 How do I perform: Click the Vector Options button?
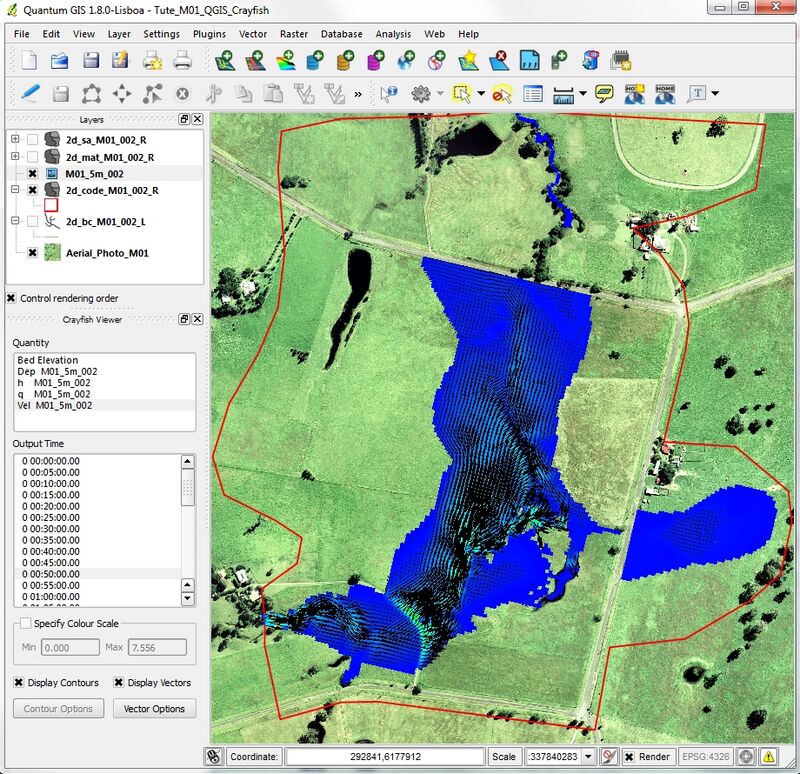pos(154,709)
